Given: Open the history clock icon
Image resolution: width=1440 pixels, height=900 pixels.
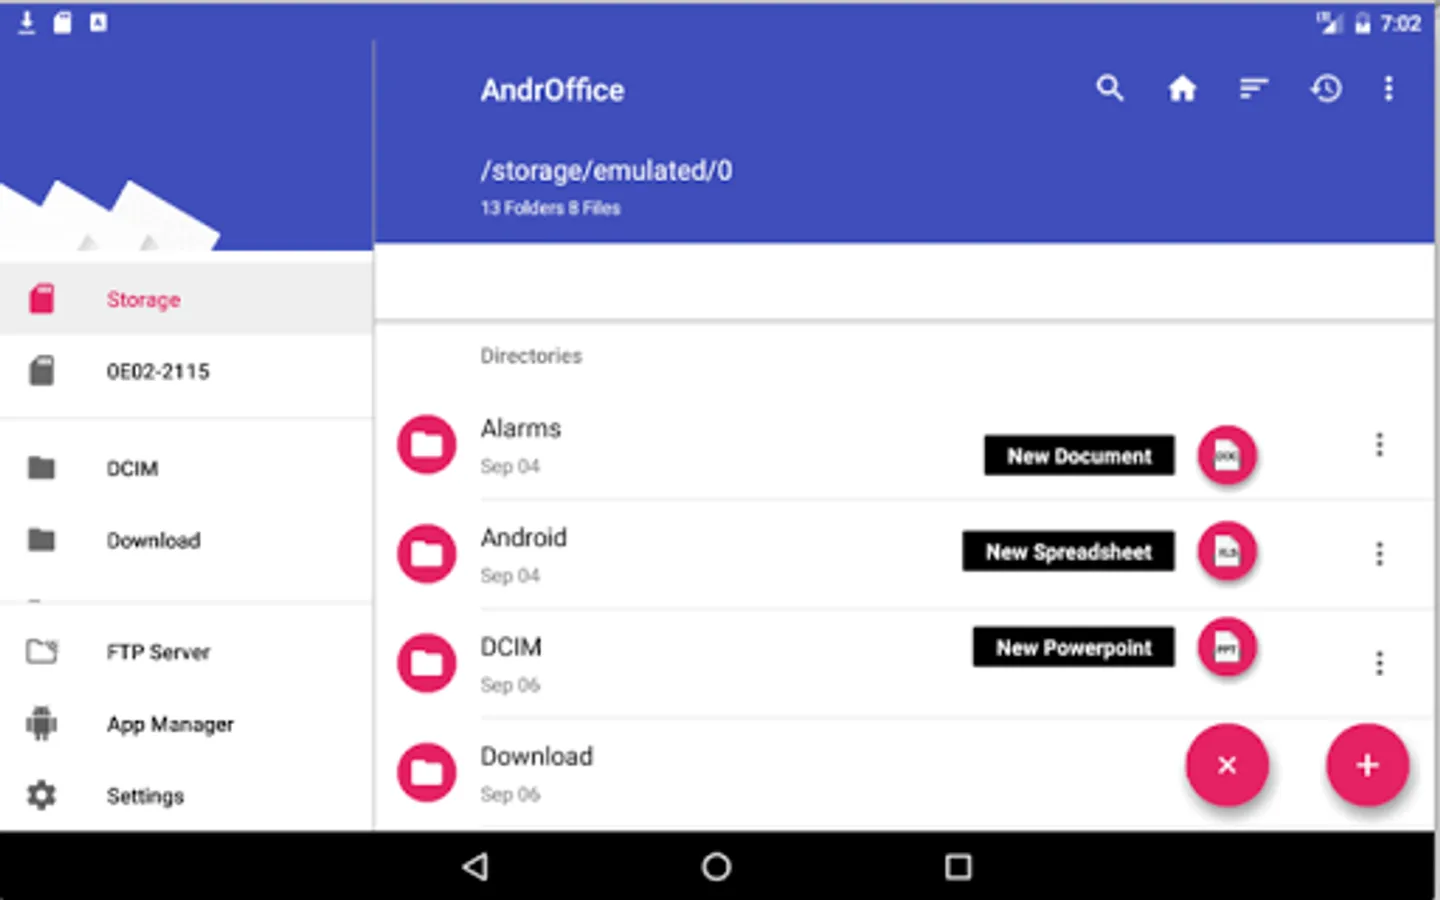Looking at the screenshot, I should [1326, 89].
